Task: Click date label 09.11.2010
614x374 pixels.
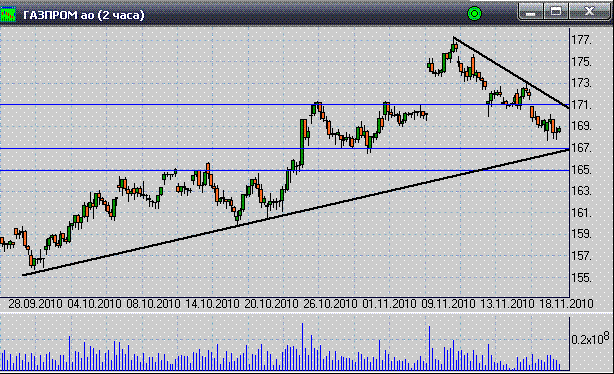Action: (448, 304)
